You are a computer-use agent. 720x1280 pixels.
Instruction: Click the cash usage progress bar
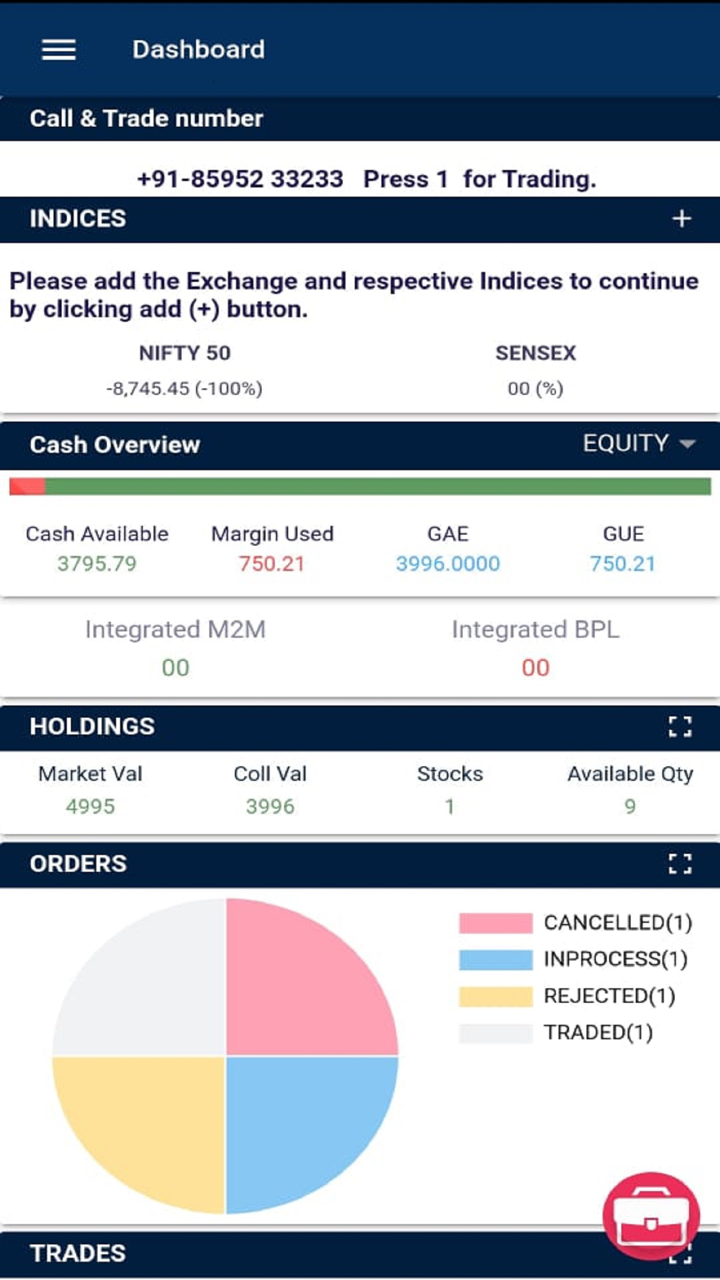tap(360, 487)
